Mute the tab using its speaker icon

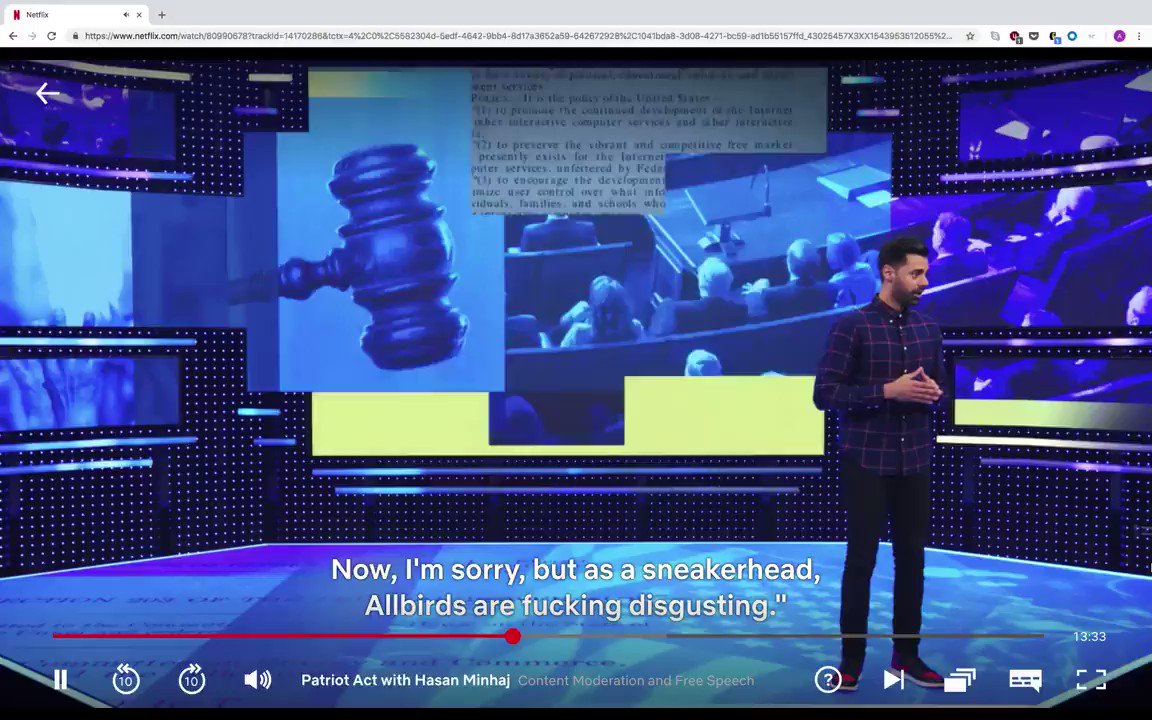click(x=126, y=15)
